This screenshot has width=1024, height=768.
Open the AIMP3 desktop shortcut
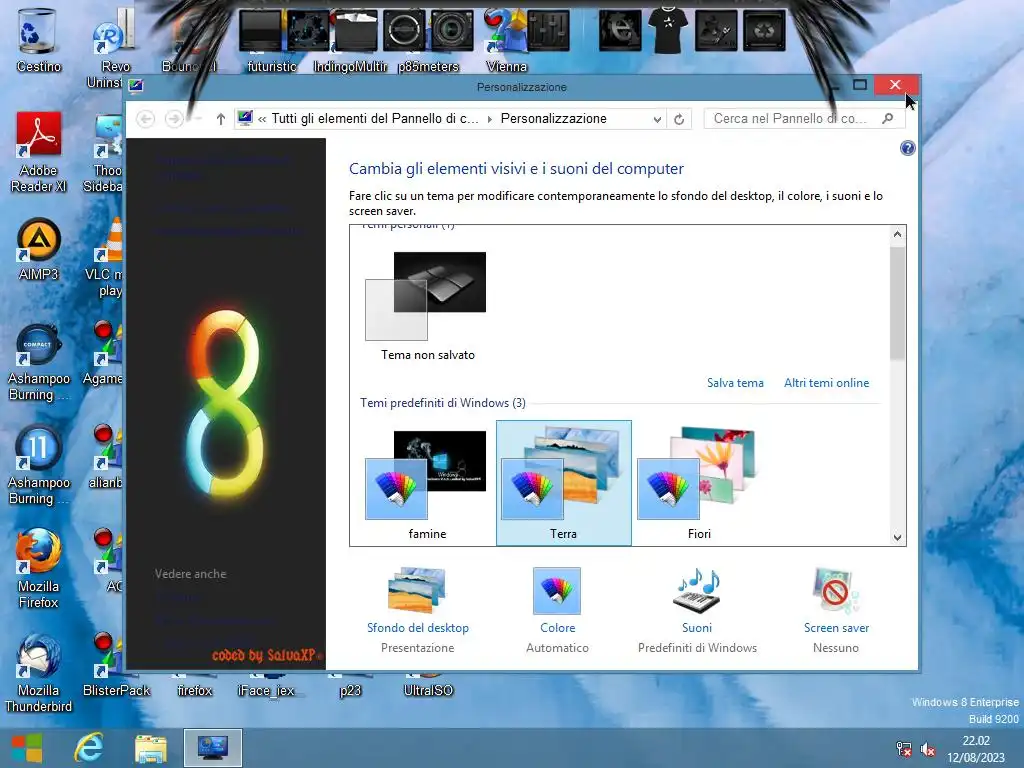(x=38, y=249)
